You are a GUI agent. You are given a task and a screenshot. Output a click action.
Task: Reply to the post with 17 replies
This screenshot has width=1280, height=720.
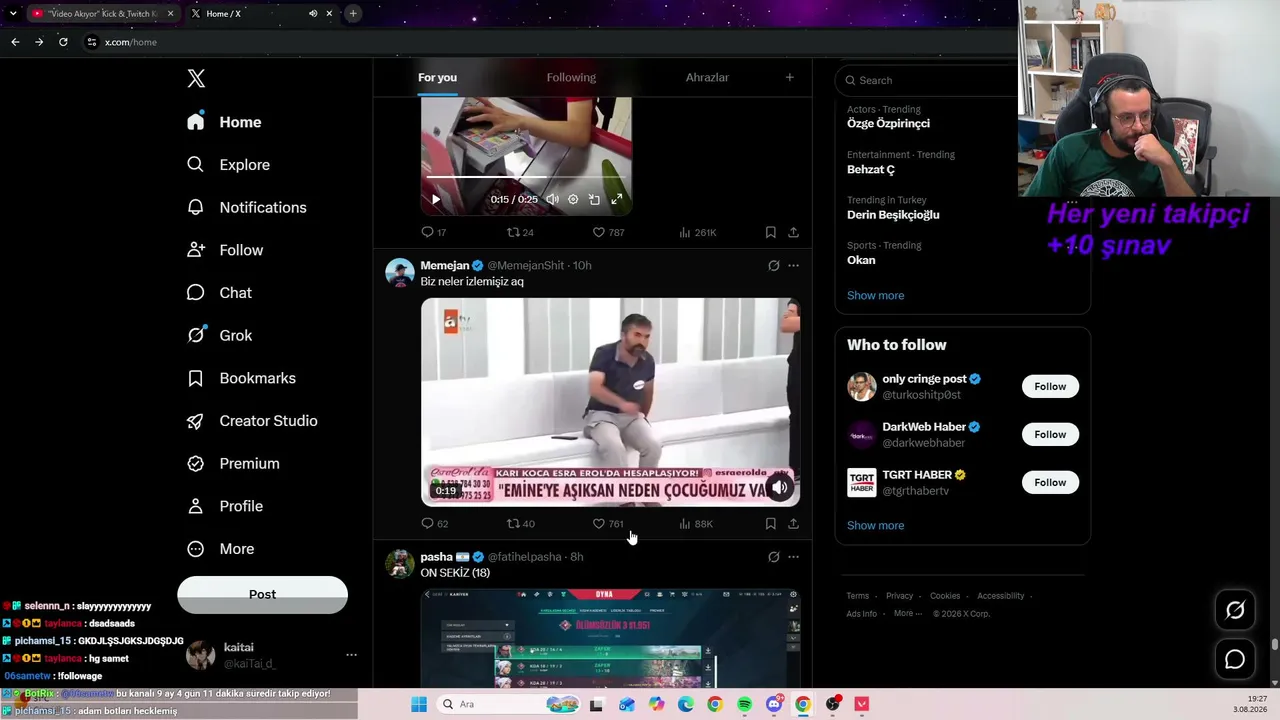433,232
